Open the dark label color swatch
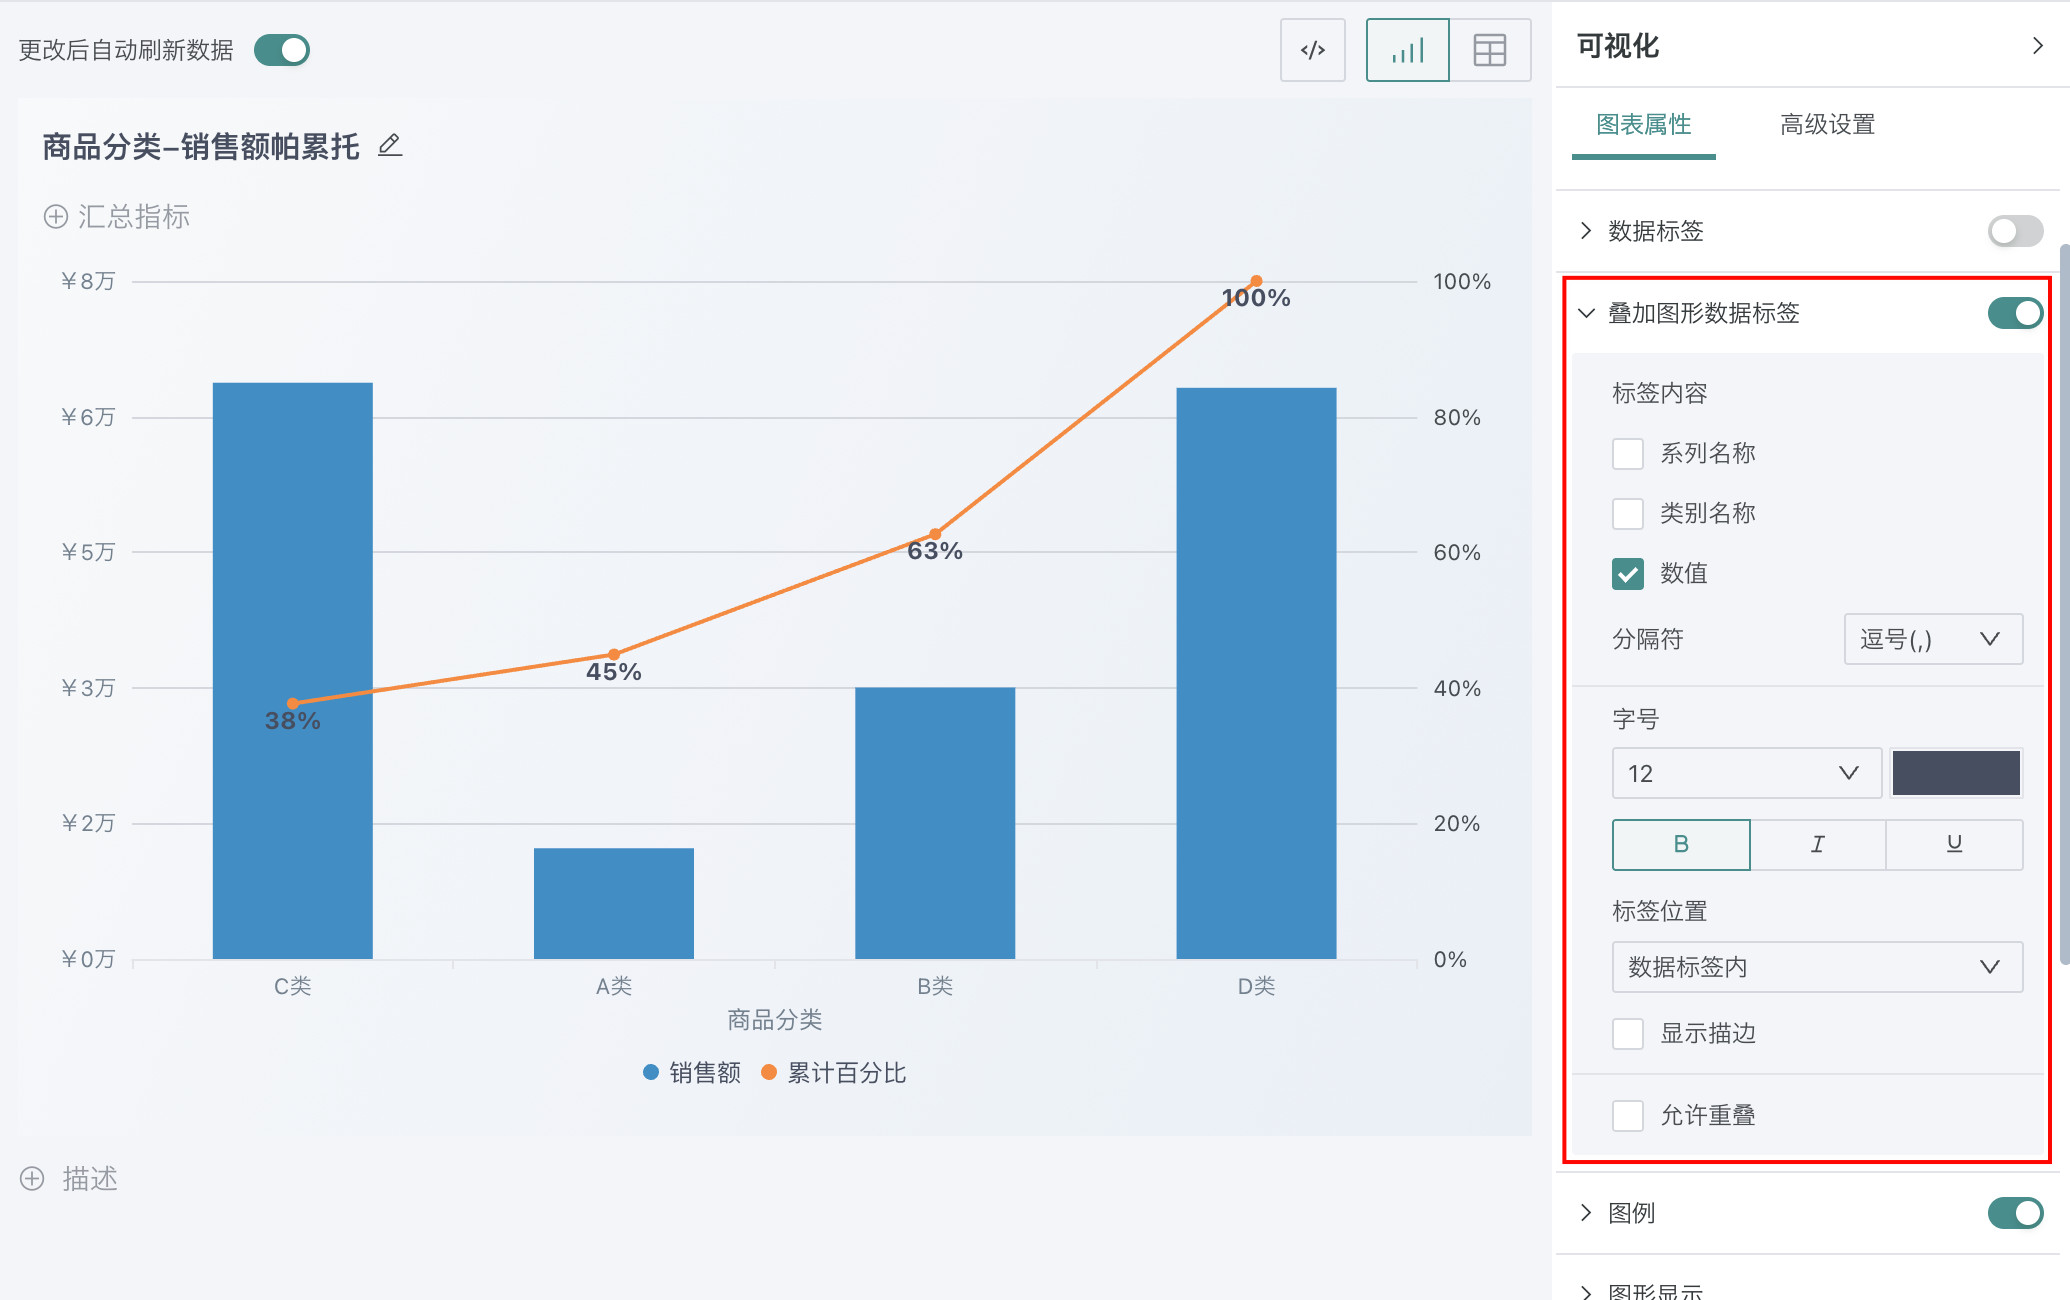The image size is (2070, 1300). tap(1956, 773)
